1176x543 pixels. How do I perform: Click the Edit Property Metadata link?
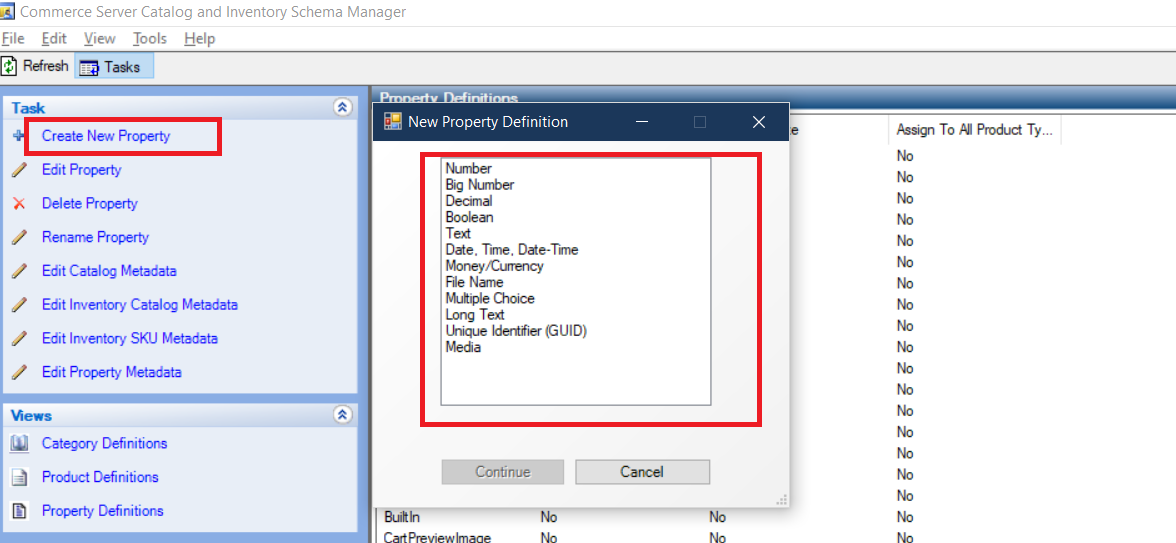tap(111, 372)
